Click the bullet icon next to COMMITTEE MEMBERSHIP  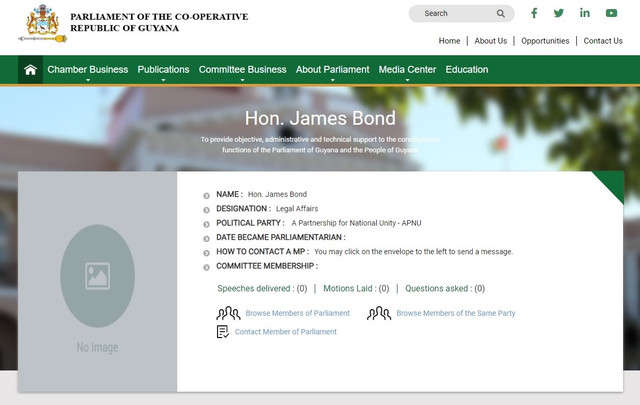coord(207,267)
